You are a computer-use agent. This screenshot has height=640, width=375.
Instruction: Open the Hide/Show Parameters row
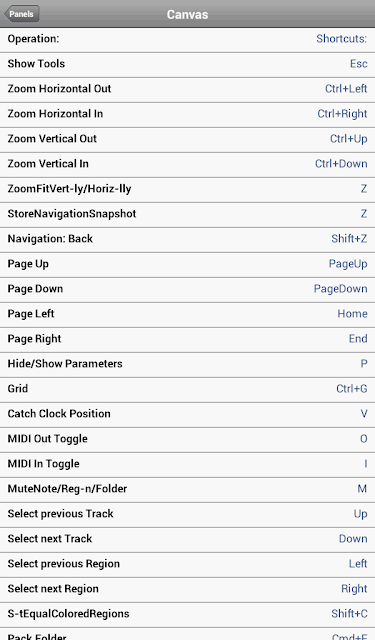187,365
